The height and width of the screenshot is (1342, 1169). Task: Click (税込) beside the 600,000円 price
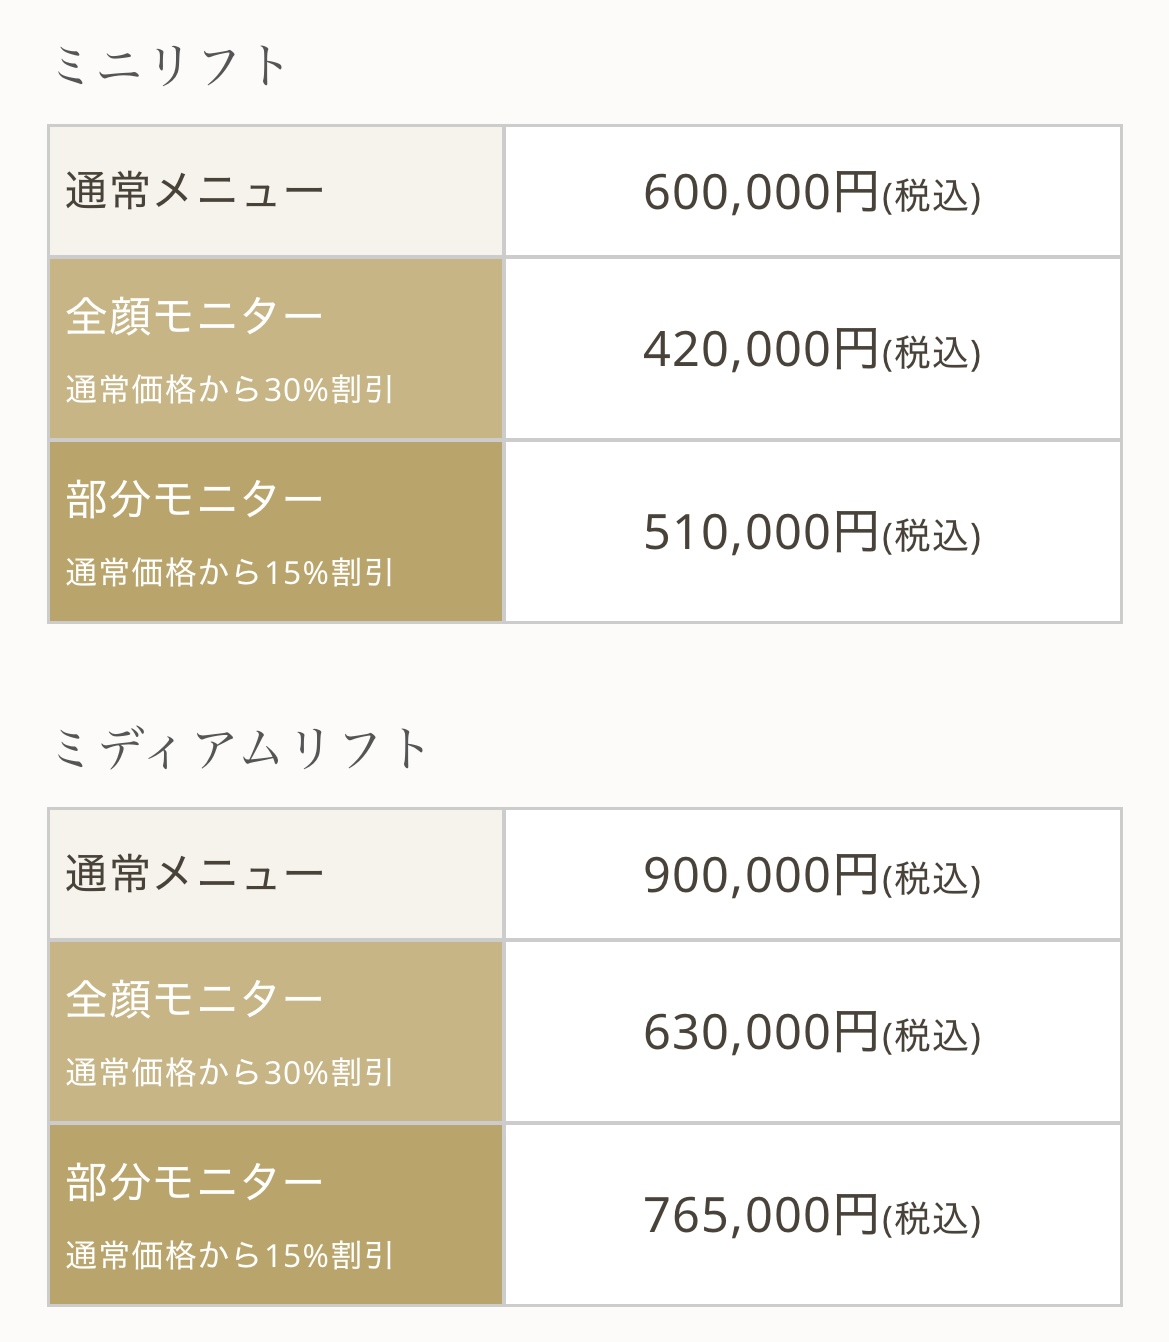931,195
